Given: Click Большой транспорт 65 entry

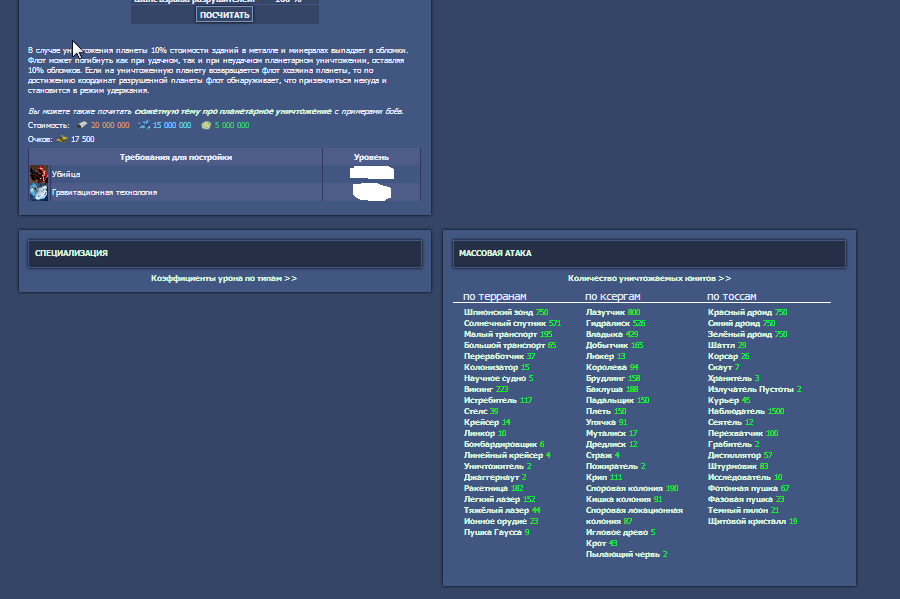Looking at the screenshot, I should point(510,345).
